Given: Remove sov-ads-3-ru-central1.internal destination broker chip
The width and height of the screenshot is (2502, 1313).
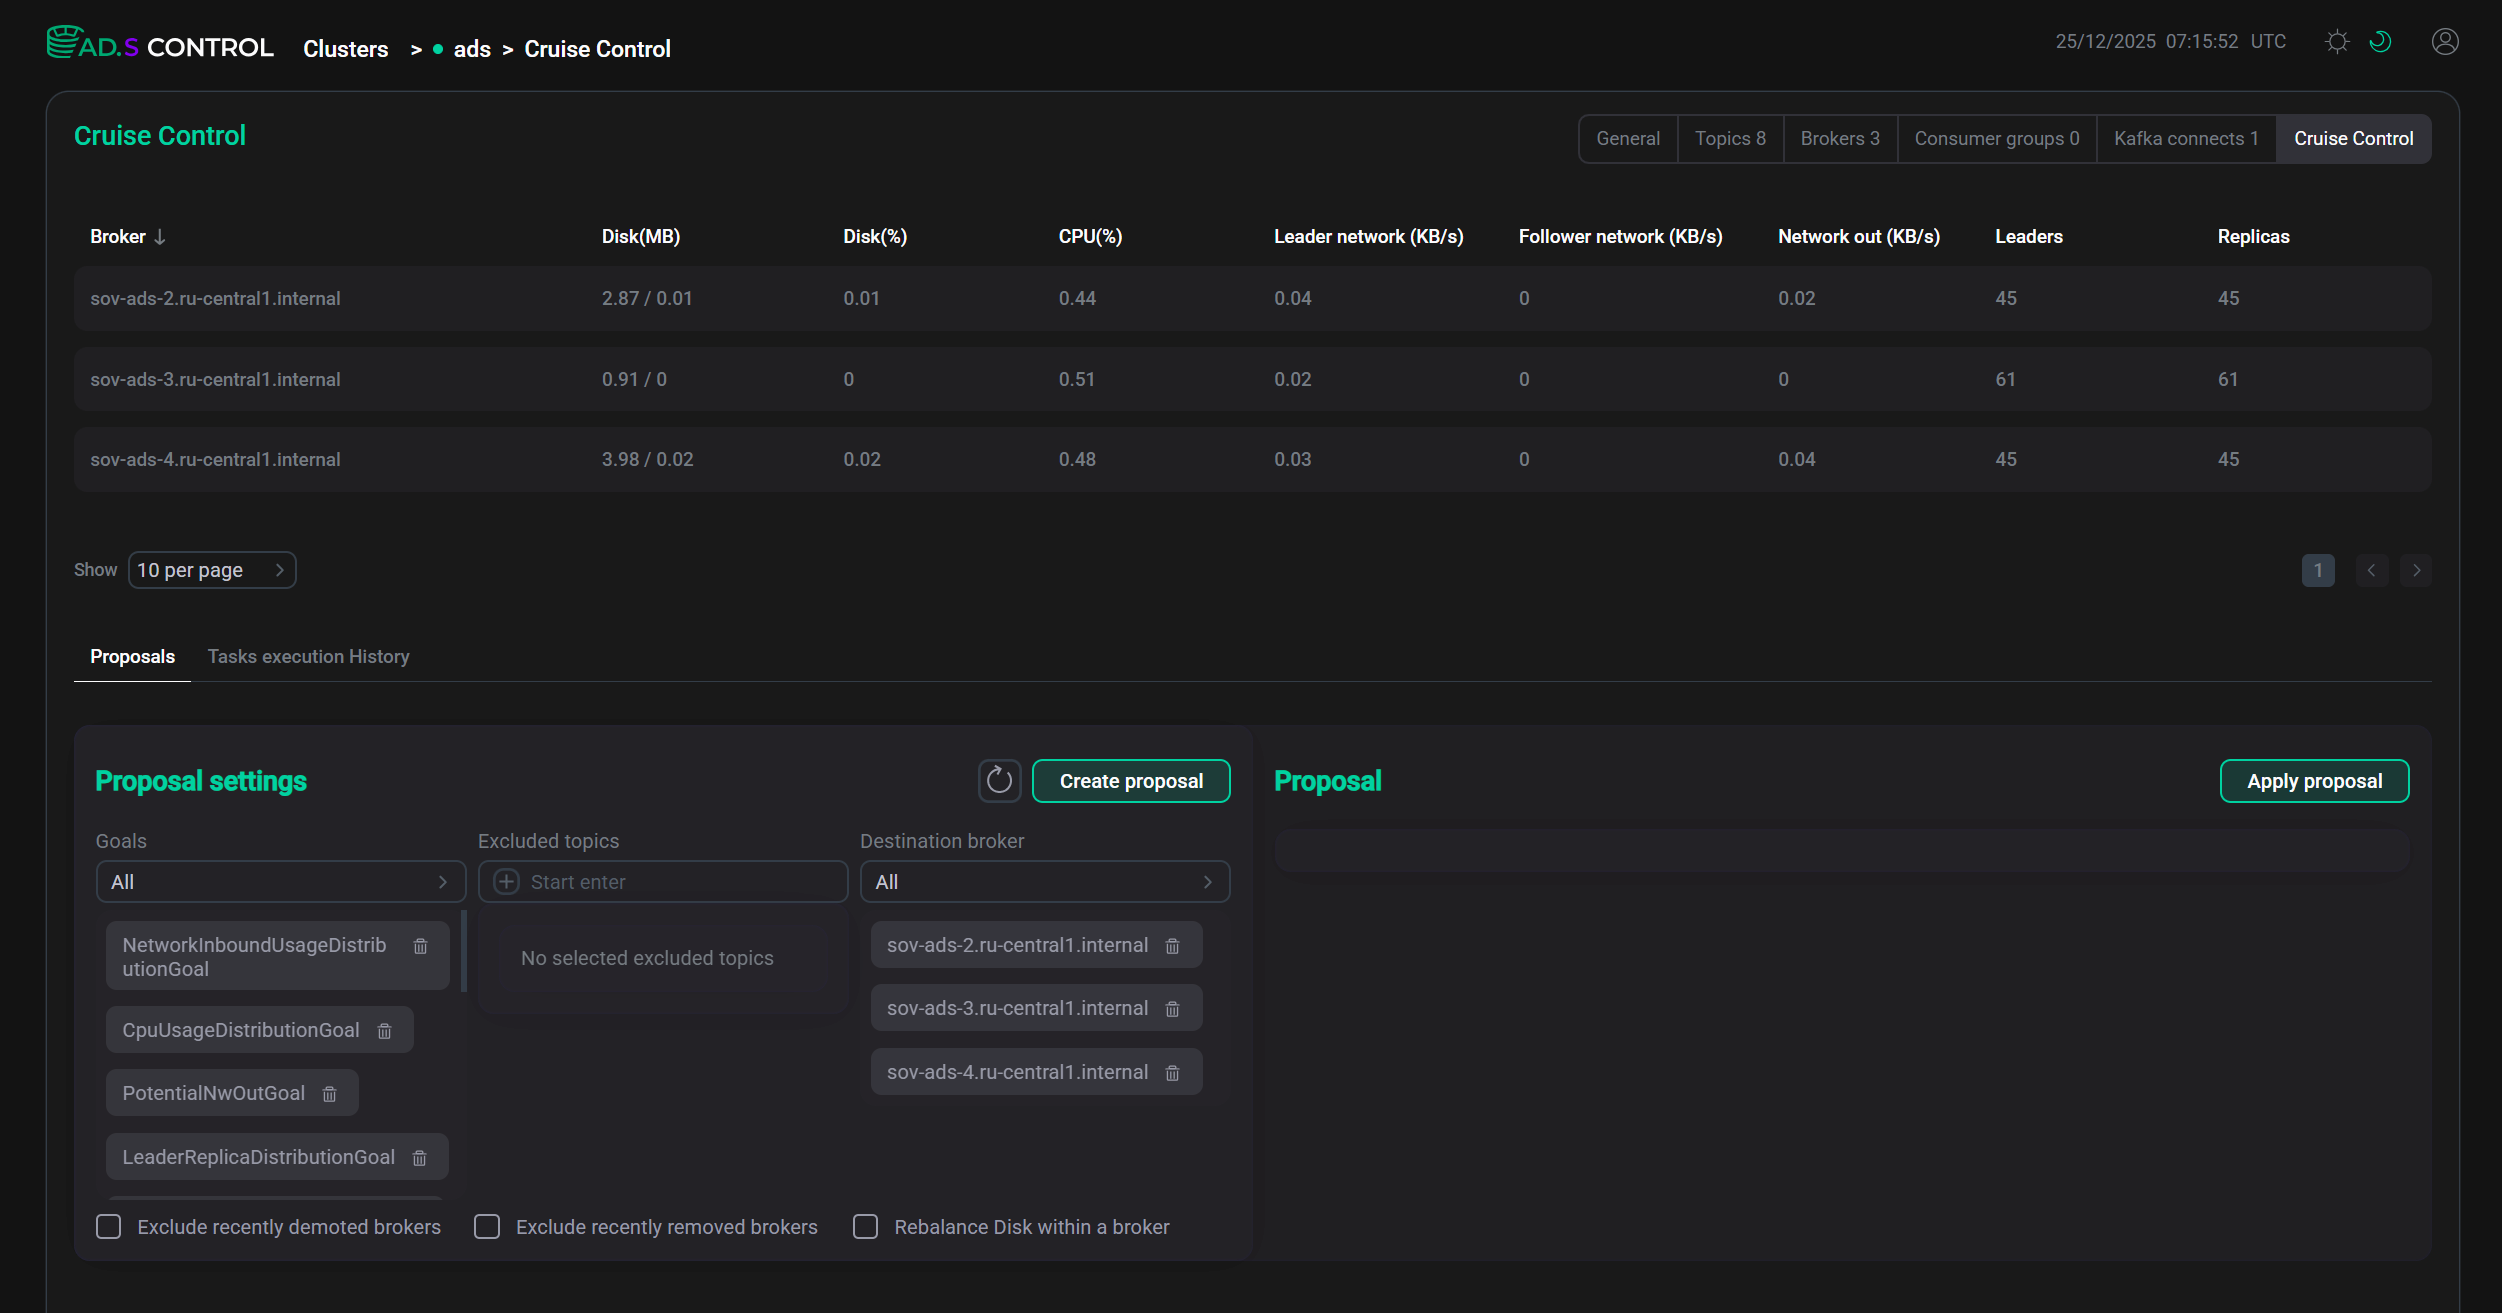Looking at the screenshot, I should [1172, 1008].
